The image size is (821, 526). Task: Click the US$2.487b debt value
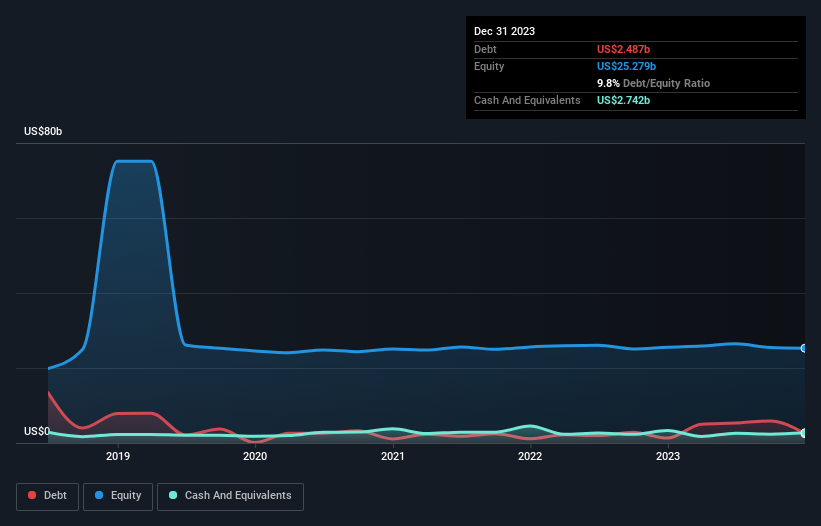[623, 49]
